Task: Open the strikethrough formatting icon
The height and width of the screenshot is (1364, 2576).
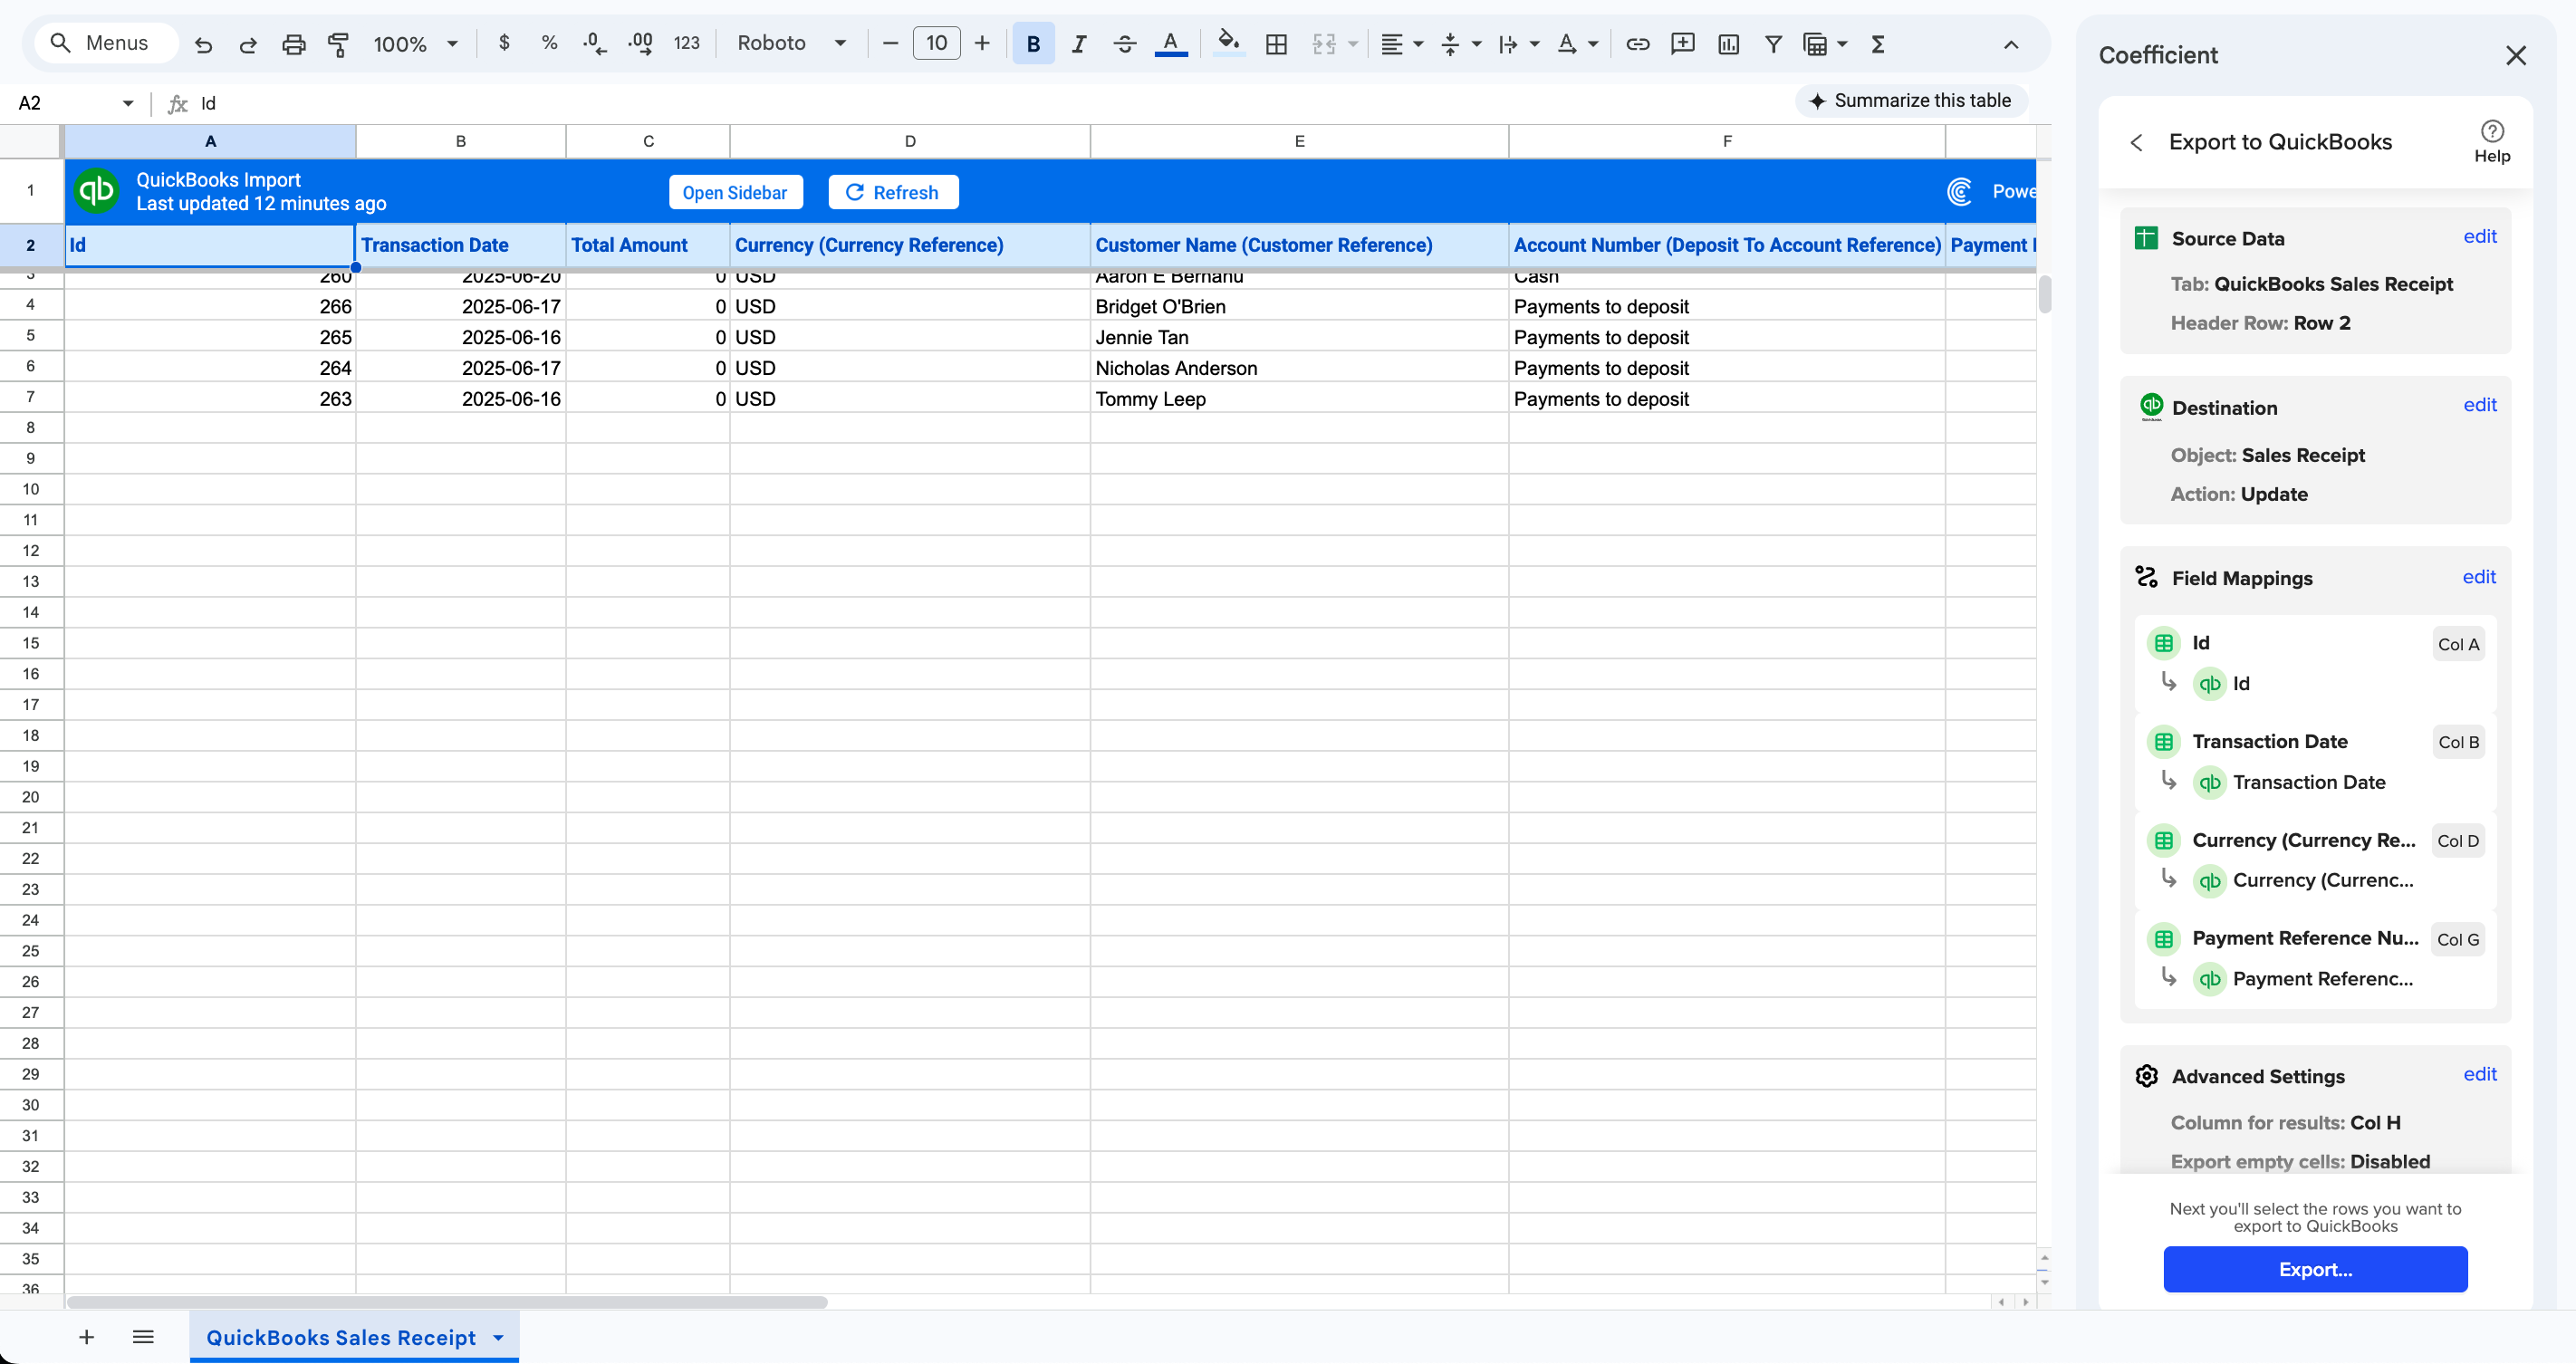Action: (x=1125, y=43)
